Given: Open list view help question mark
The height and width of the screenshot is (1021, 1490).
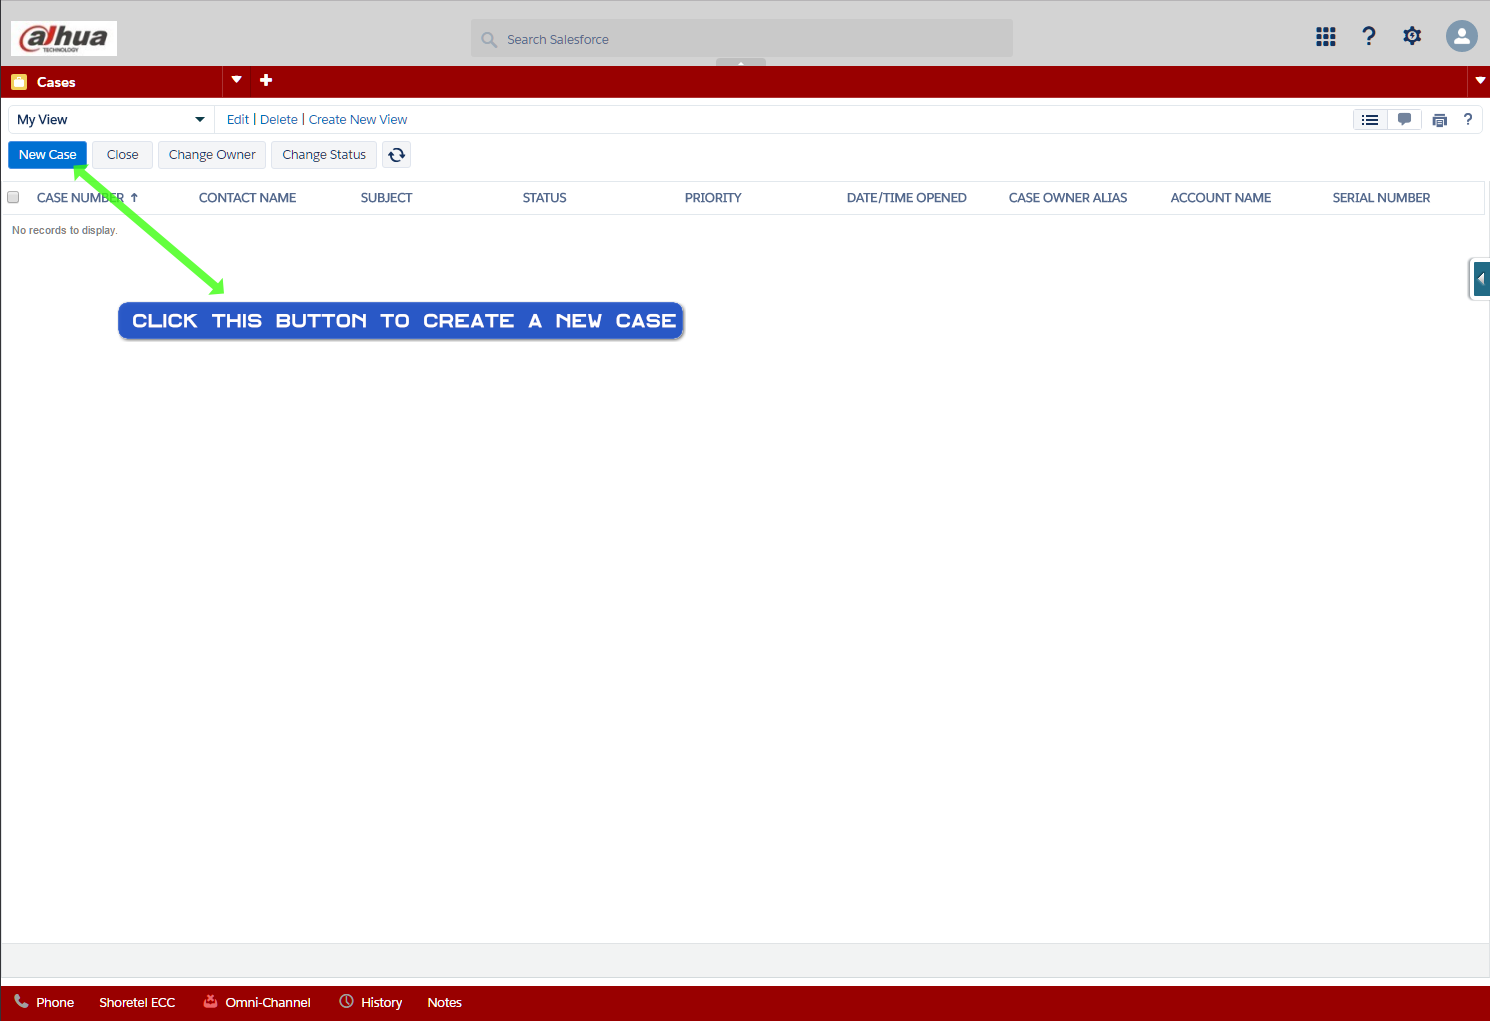Looking at the screenshot, I should coord(1468,119).
